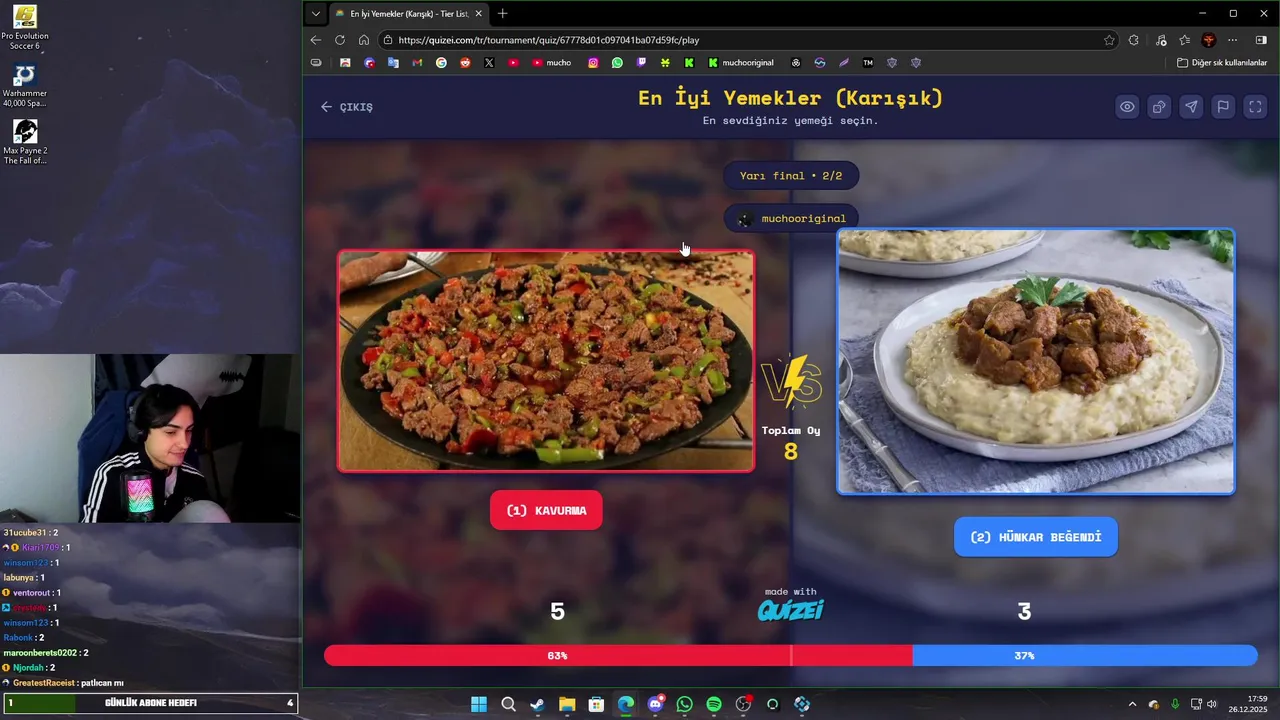
Task: Click the red 63% vote bar
Action: pyautogui.click(x=618, y=656)
